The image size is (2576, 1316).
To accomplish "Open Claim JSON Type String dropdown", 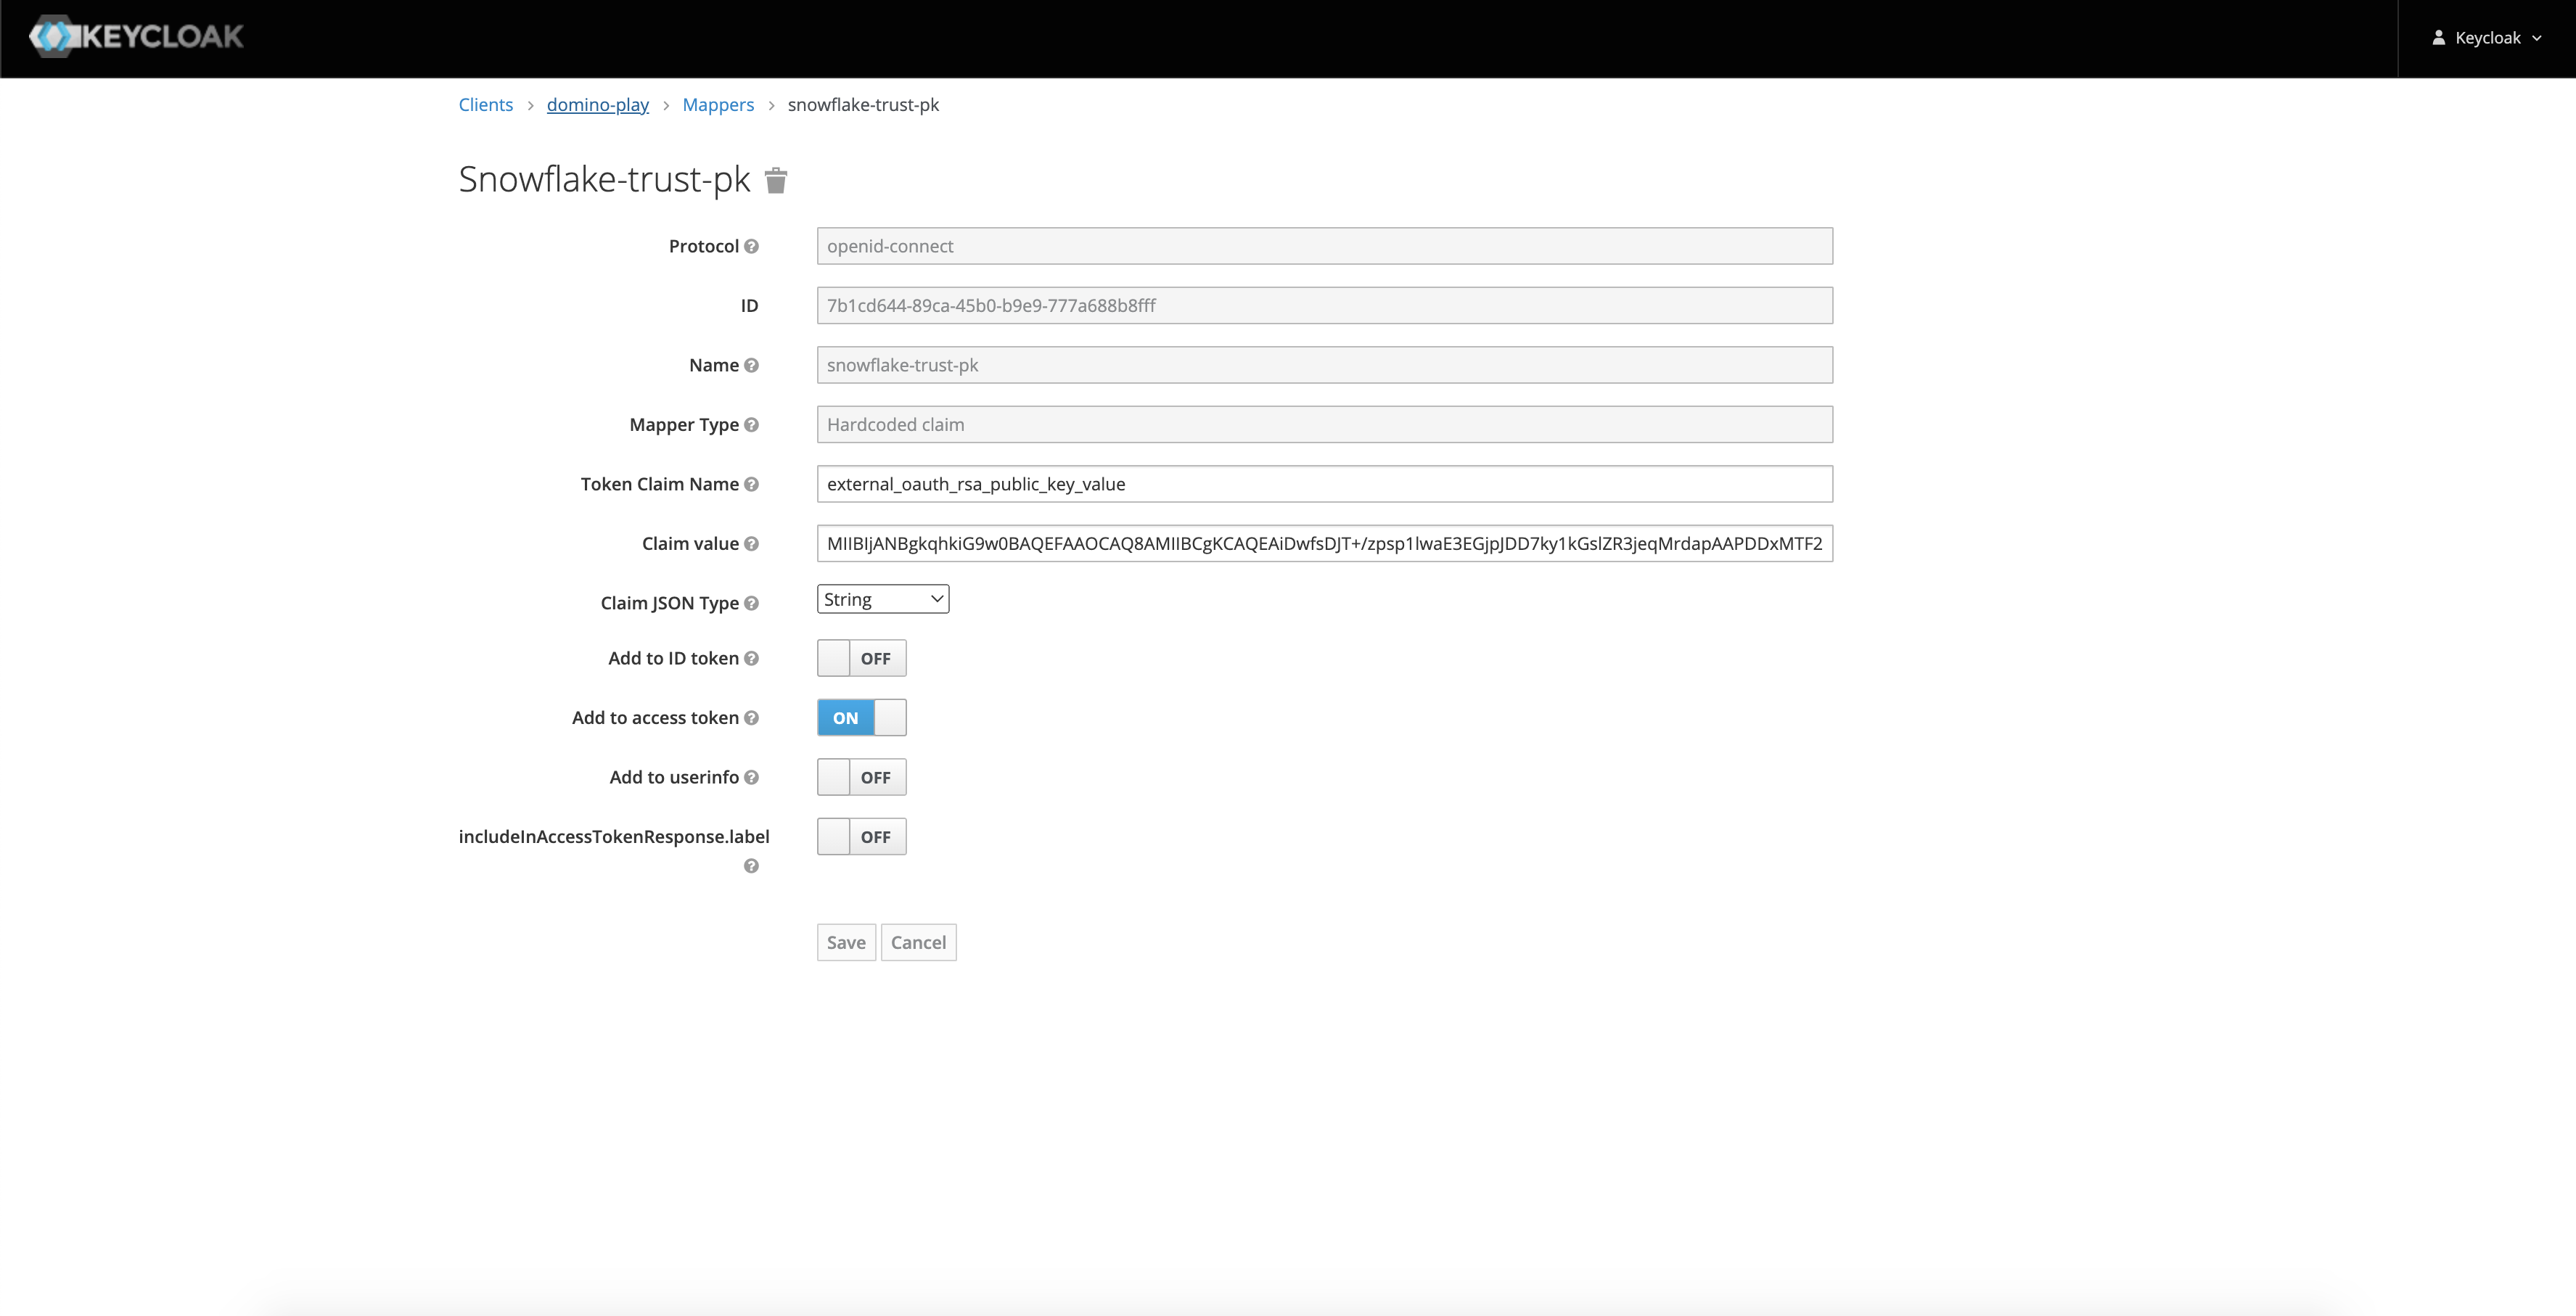I will pos(883,599).
